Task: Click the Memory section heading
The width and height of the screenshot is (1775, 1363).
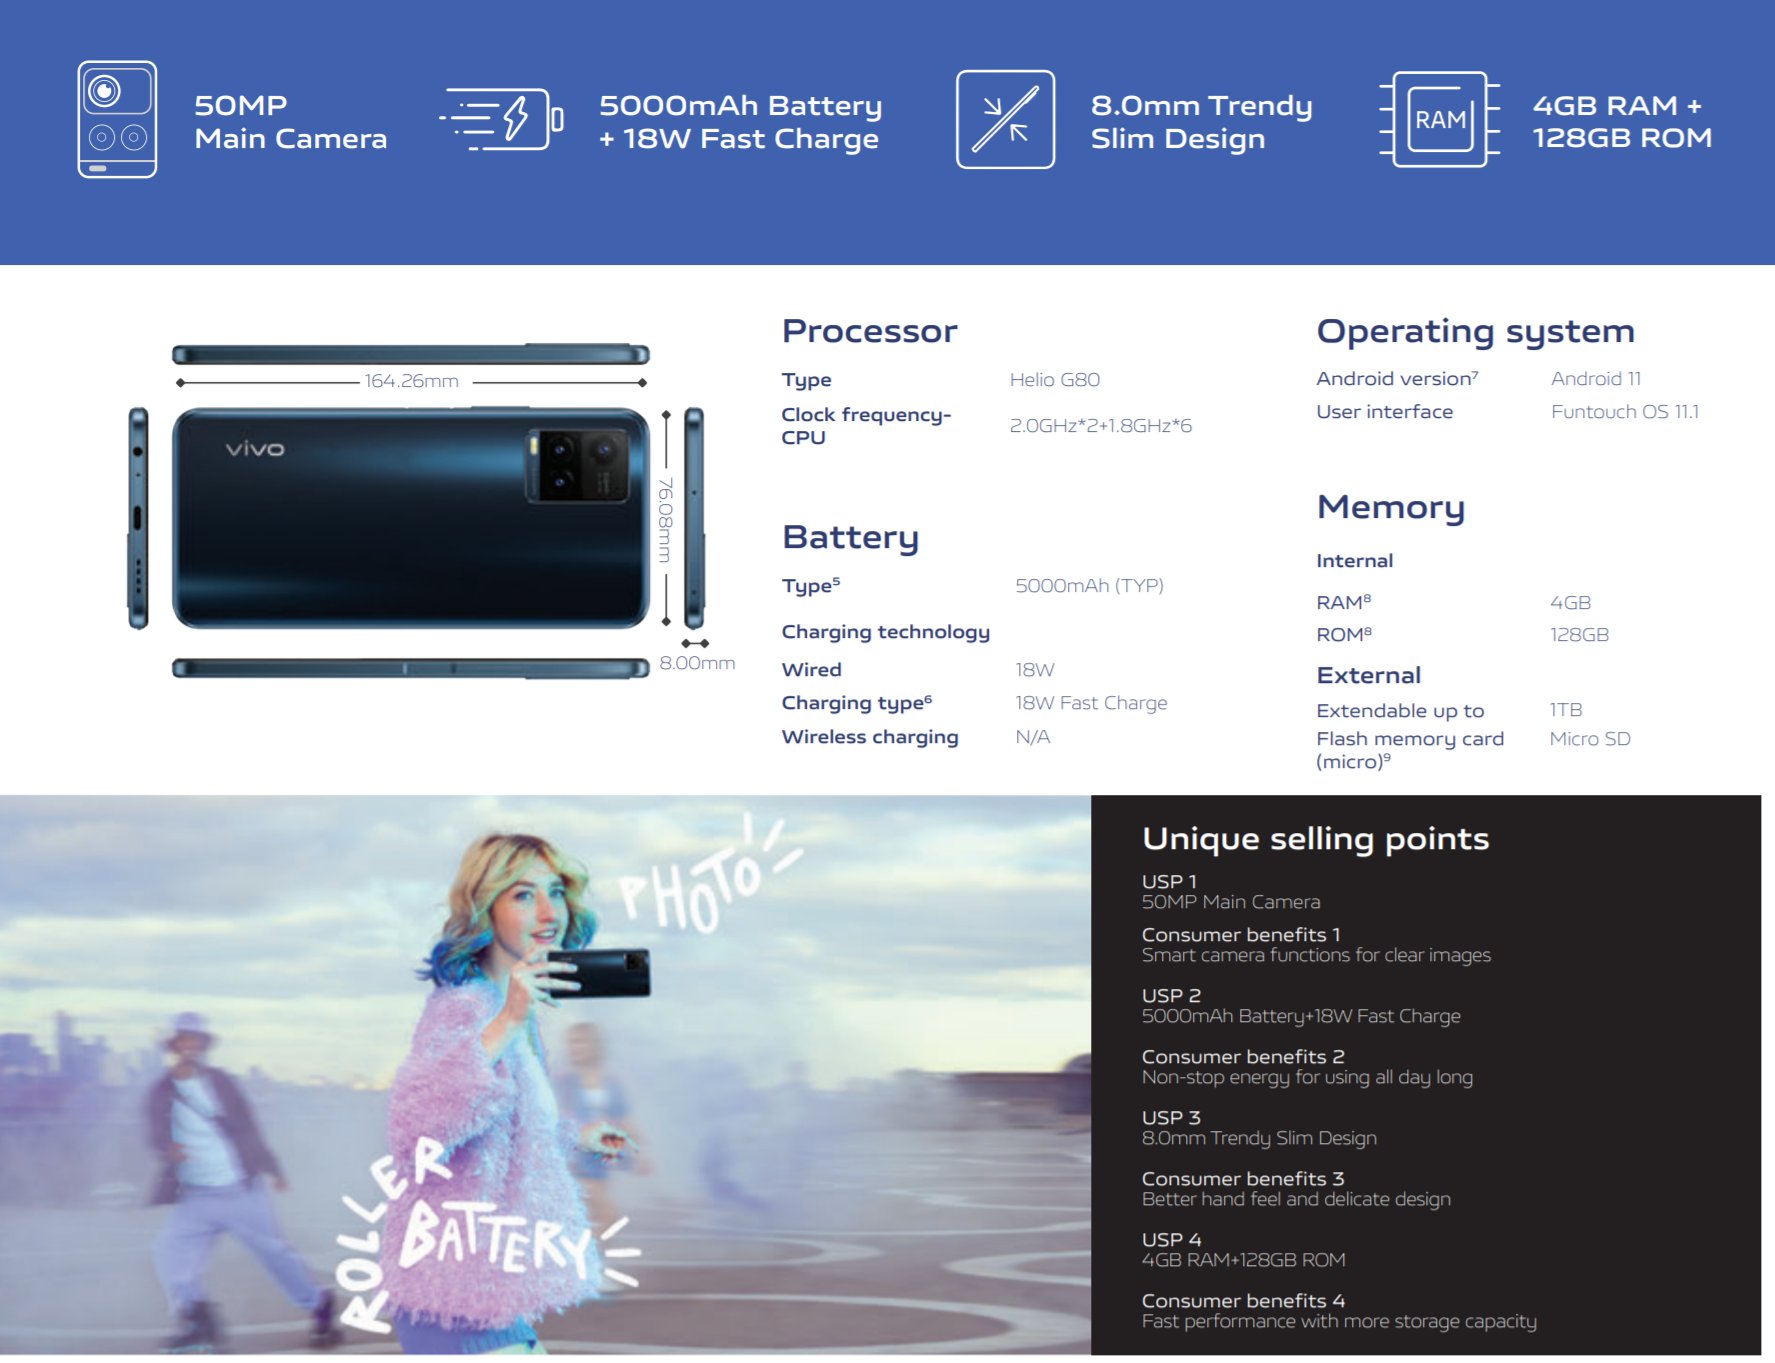Action: coord(1390,508)
